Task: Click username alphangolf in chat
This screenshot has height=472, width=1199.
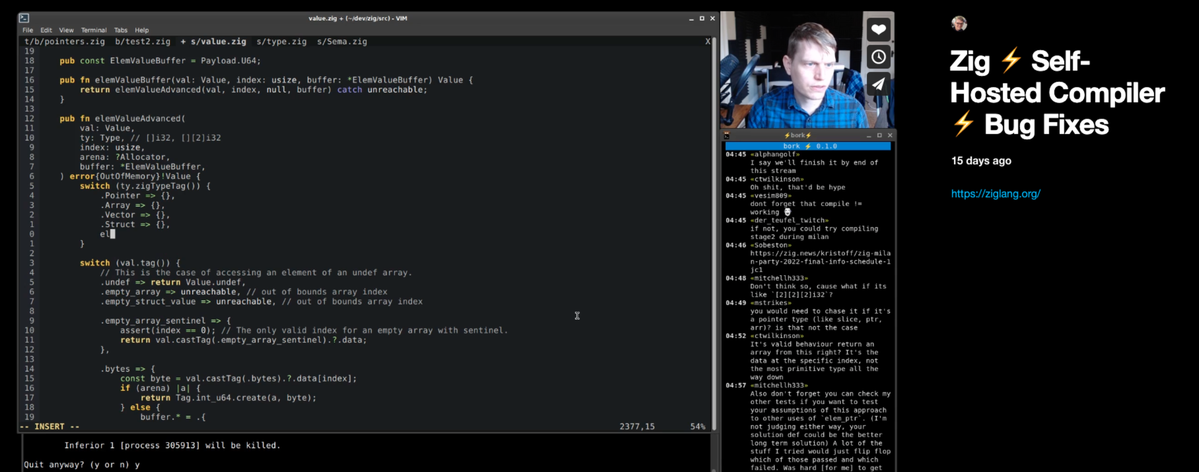Action: tap(776, 155)
